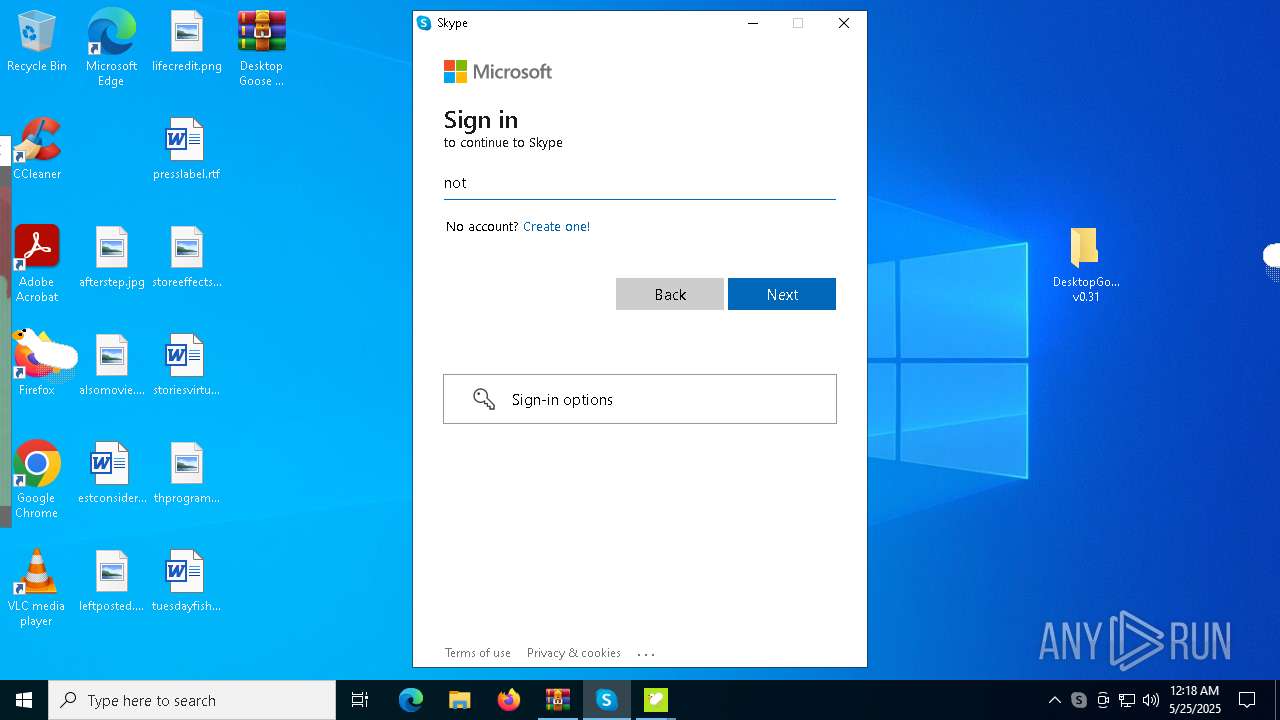Open the volume control in tray
The image size is (1280, 720).
pos(1151,700)
